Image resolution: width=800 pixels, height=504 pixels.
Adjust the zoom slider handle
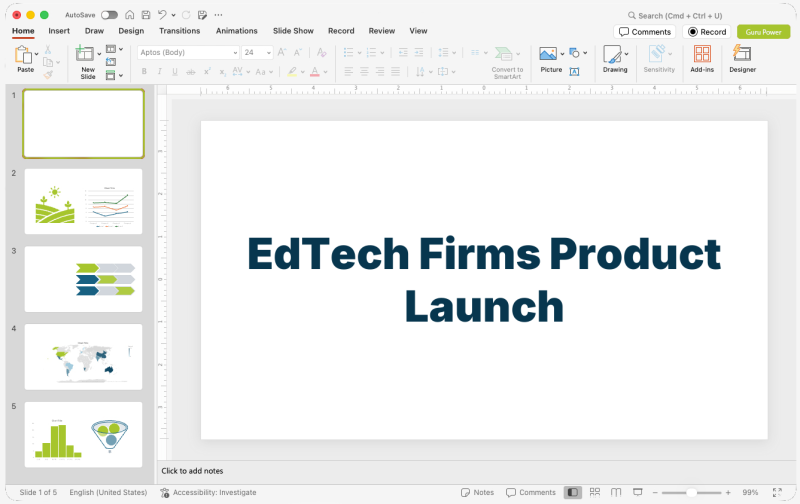coord(691,492)
